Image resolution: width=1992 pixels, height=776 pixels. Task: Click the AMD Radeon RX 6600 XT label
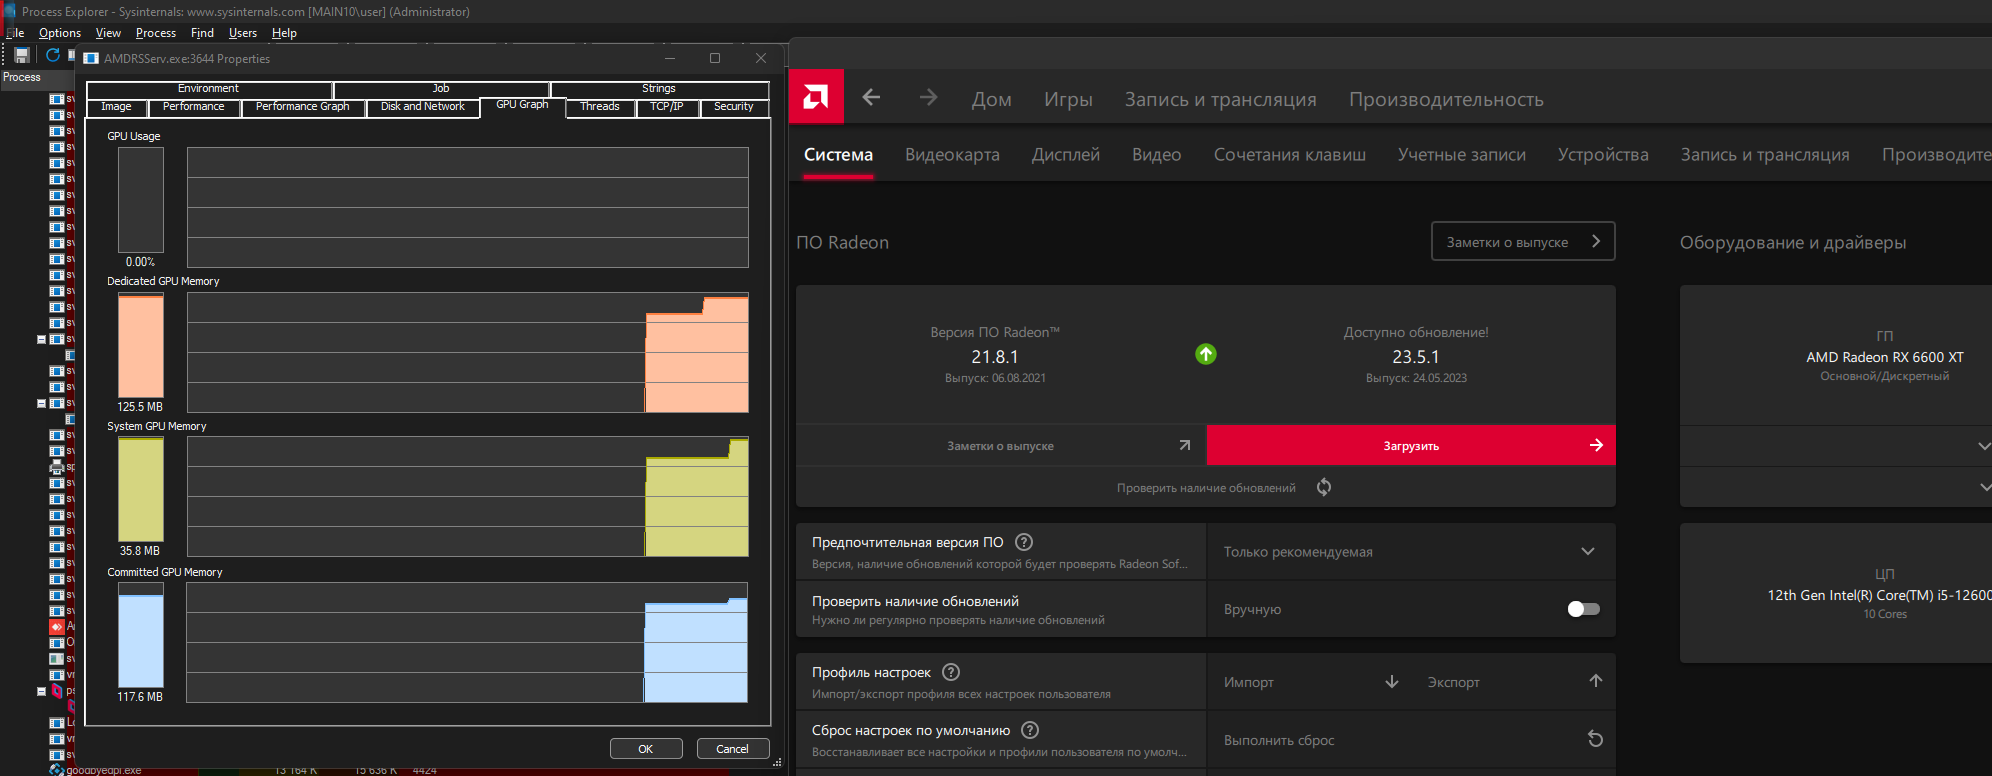(1885, 357)
